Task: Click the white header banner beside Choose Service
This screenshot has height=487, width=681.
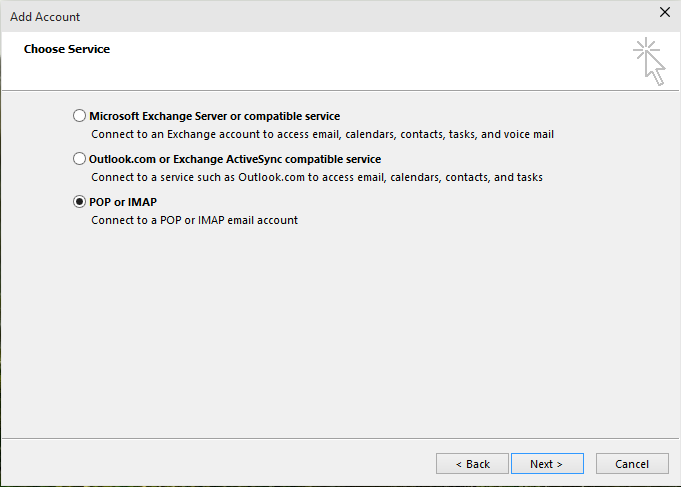Action: click(x=369, y=61)
